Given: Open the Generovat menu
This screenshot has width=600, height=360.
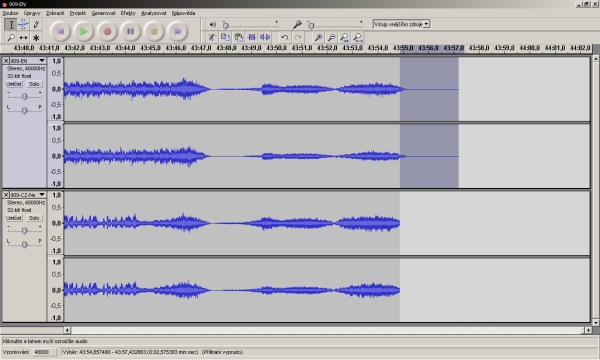Looking at the screenshot, I should pos(103,13).
